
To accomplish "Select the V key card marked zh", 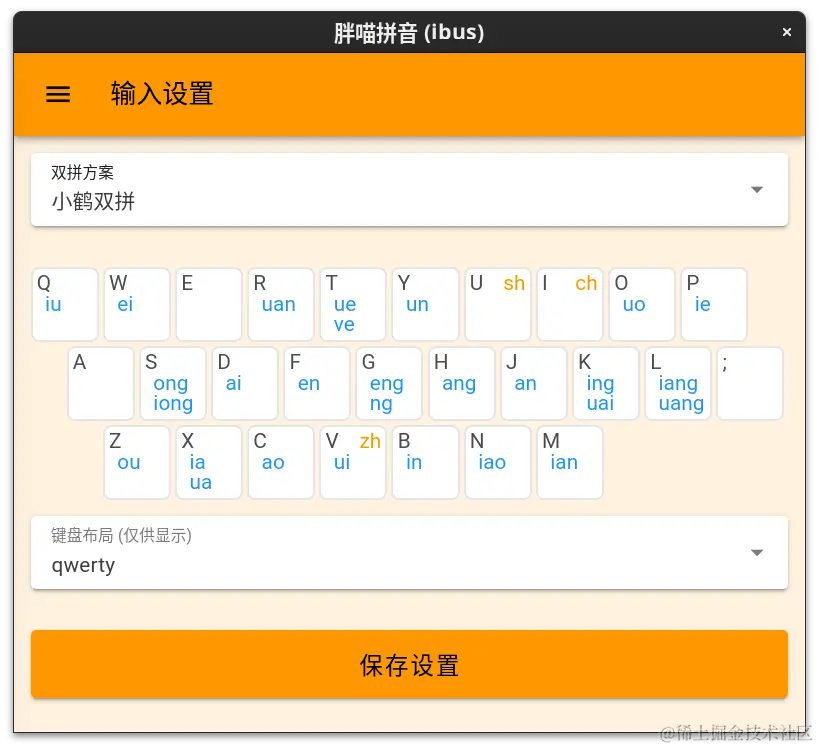I will tap(353, 462).
